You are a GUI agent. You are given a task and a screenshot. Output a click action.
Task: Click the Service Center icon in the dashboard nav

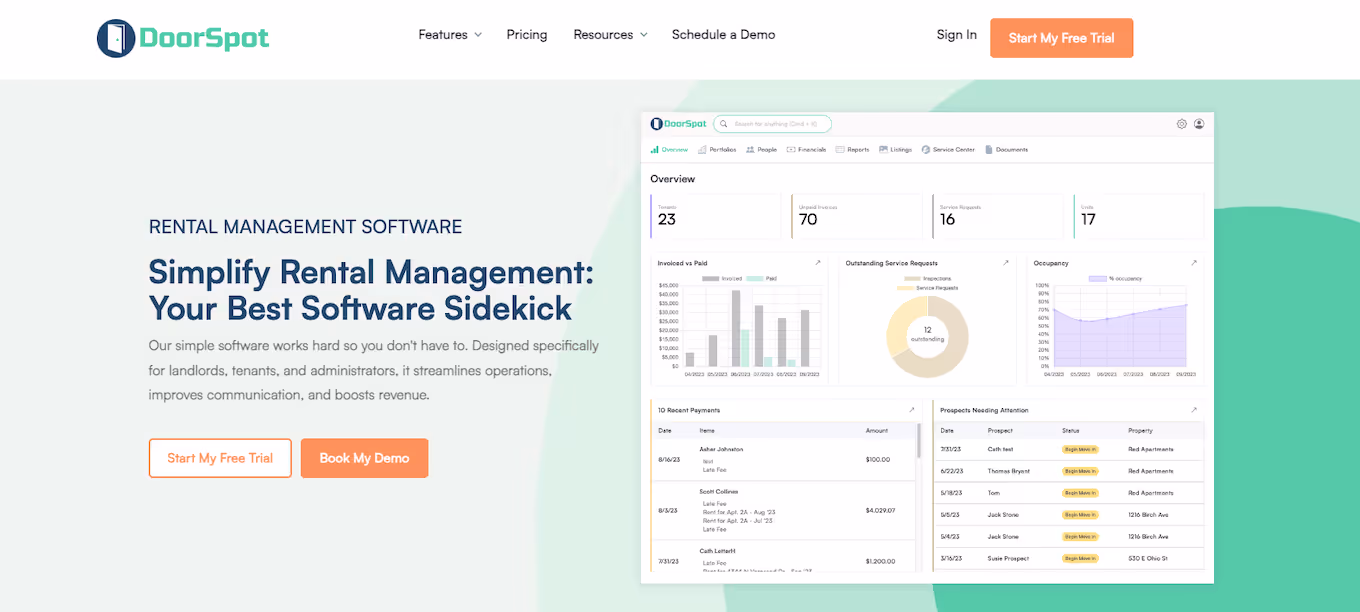coord(926,149)
